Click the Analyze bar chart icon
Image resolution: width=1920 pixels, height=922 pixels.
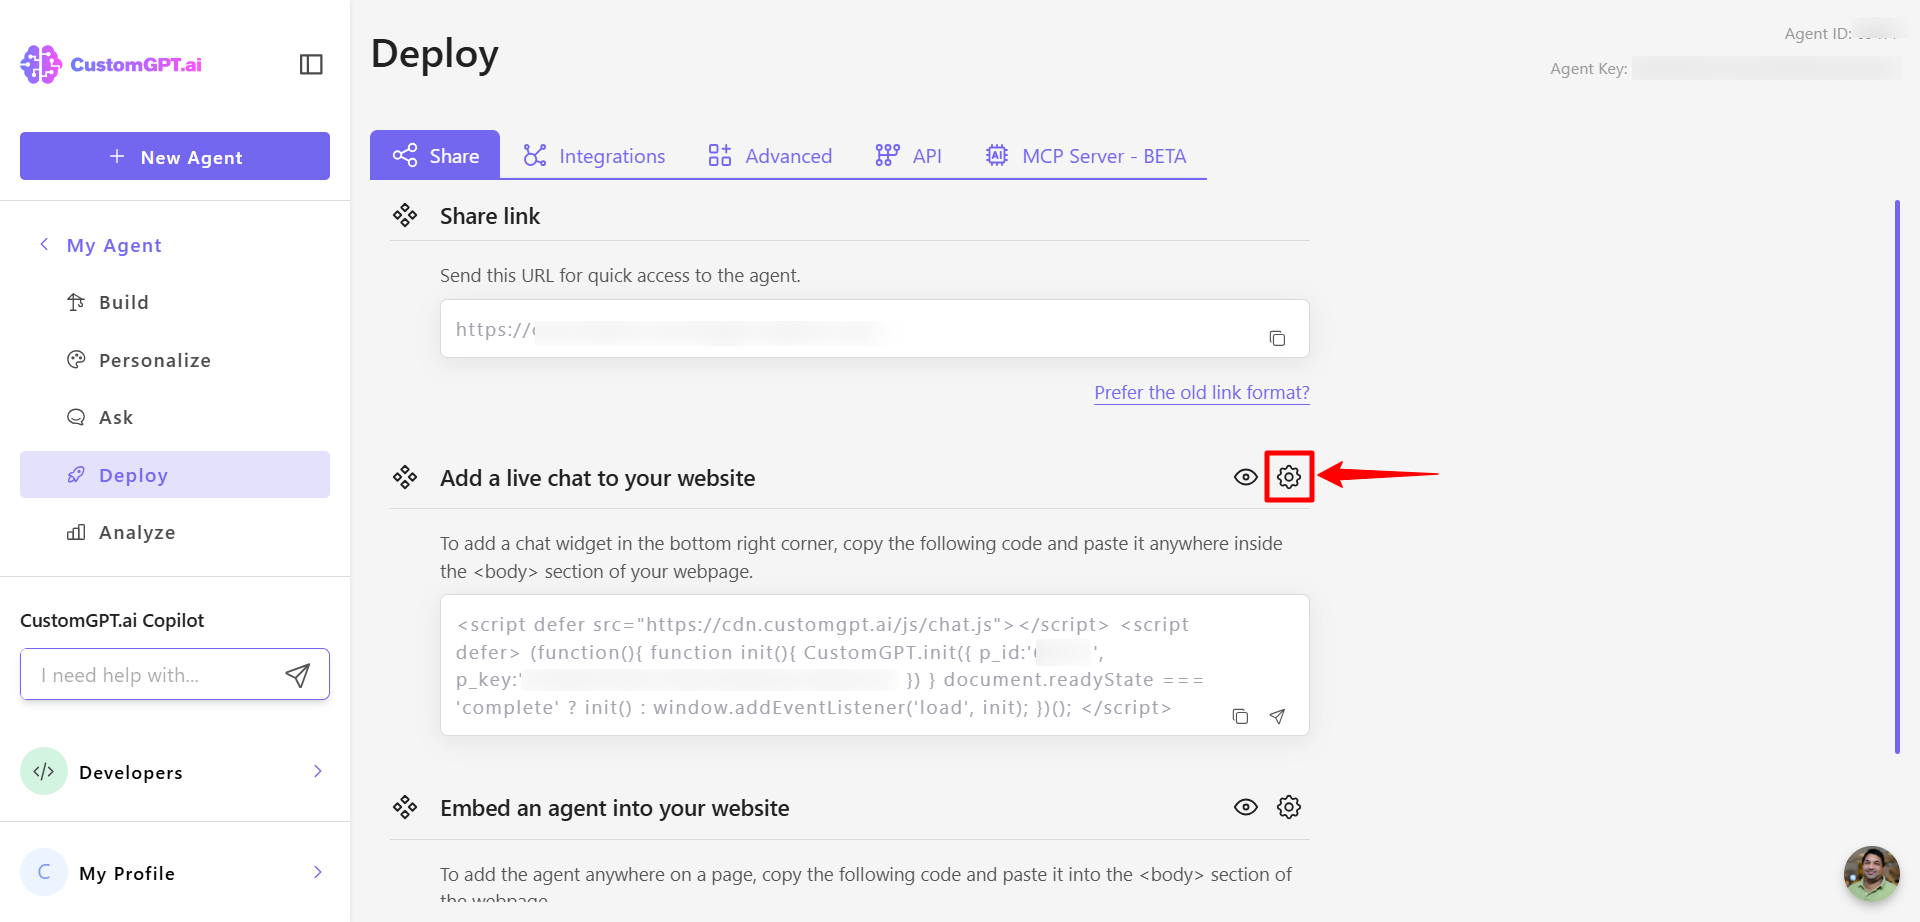[x=76, y=532]
